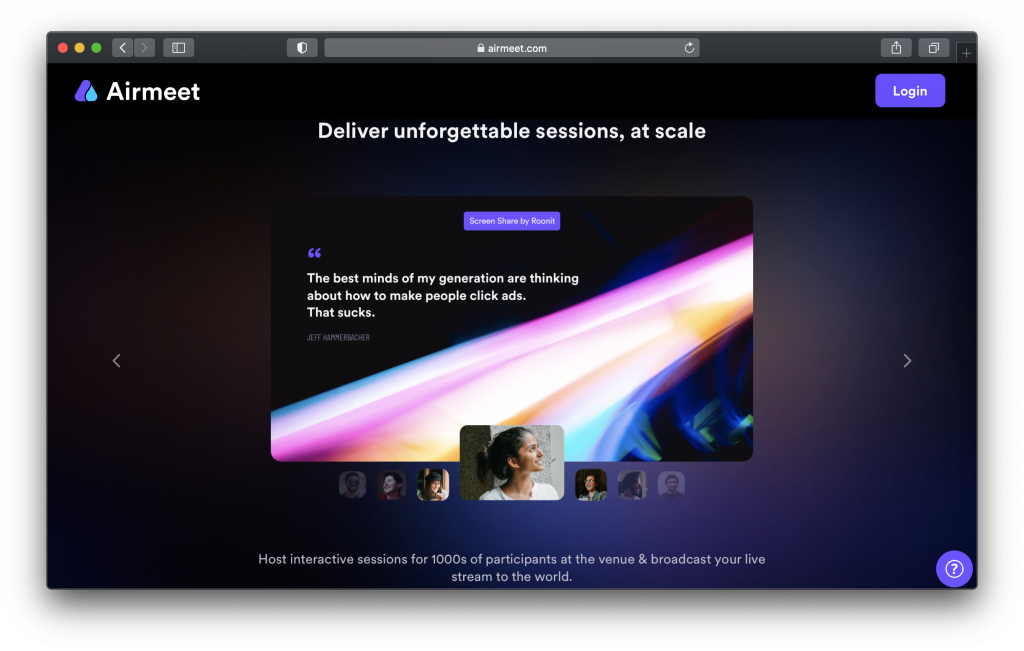Image resolution: width=1024 pixels, height=651 pixels.
Task: Select the second participant avatar from the left
Action: (x=392, y=485)
